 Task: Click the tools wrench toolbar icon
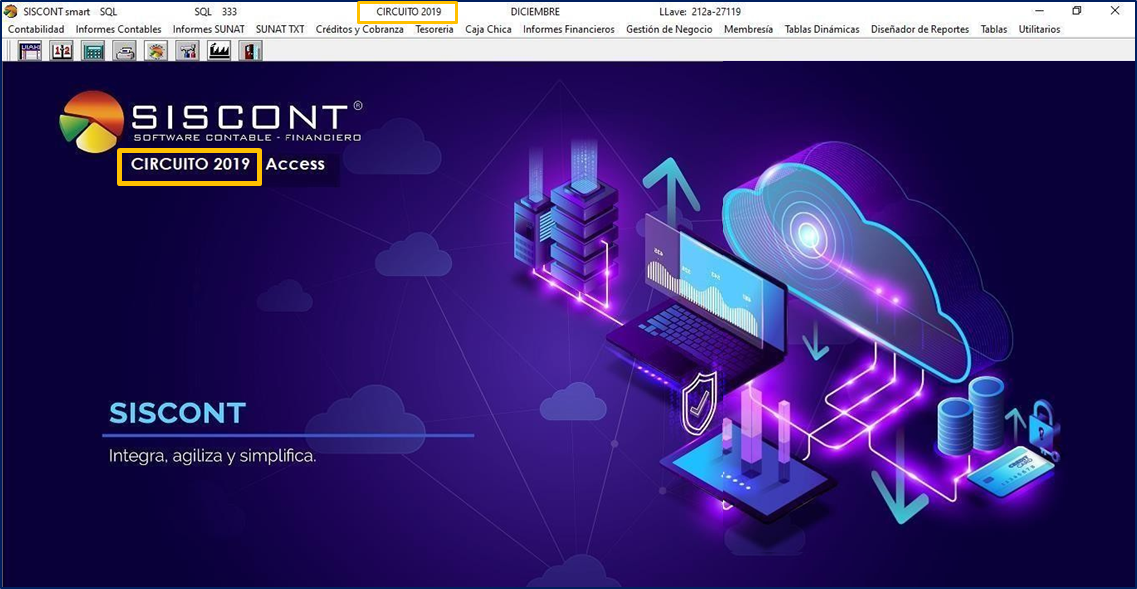[x=187, y=51]
